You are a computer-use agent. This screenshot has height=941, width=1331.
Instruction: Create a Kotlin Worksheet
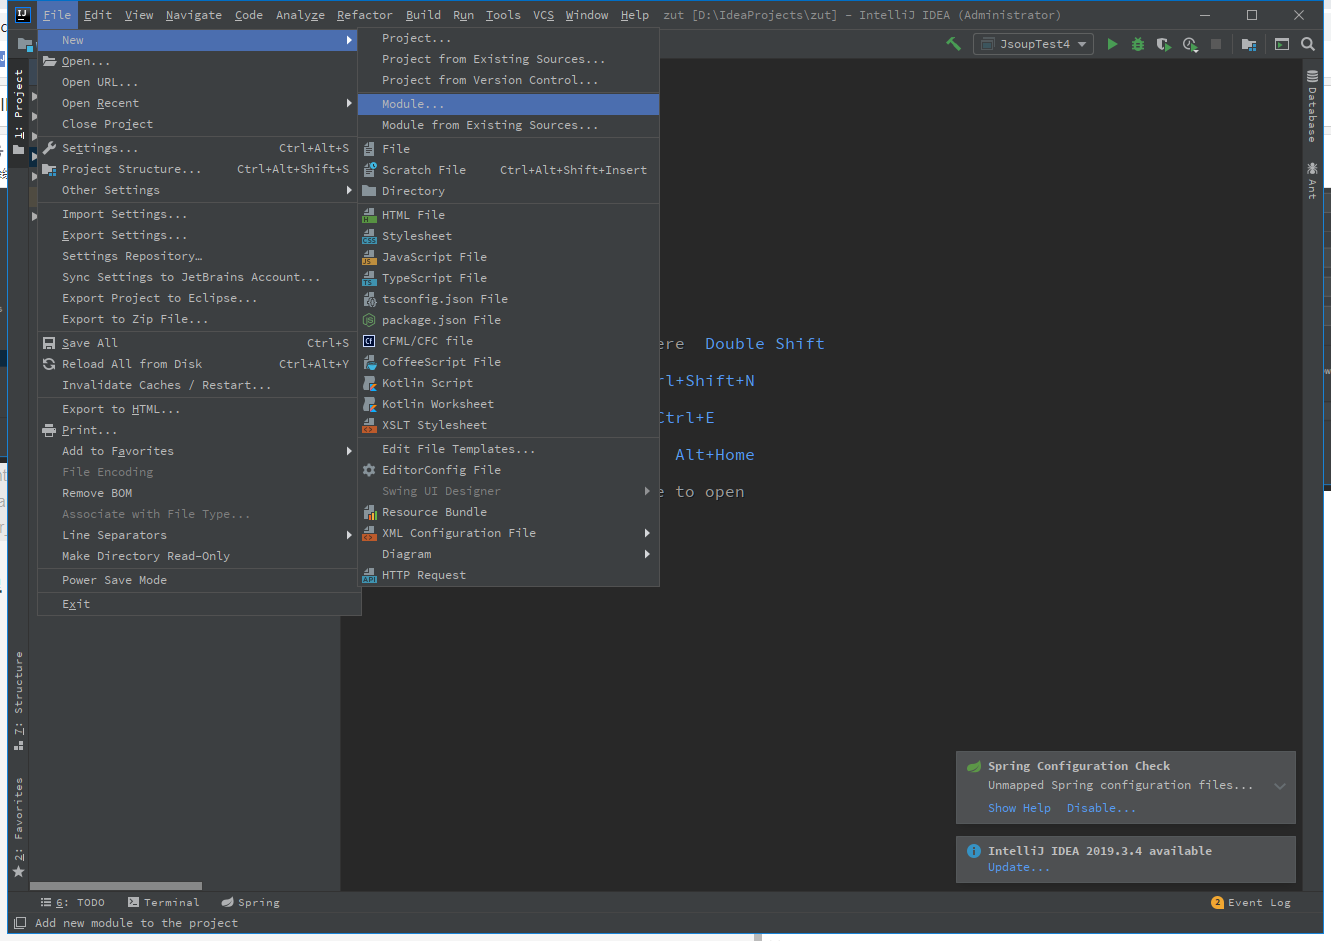click(x=509, y=404)
